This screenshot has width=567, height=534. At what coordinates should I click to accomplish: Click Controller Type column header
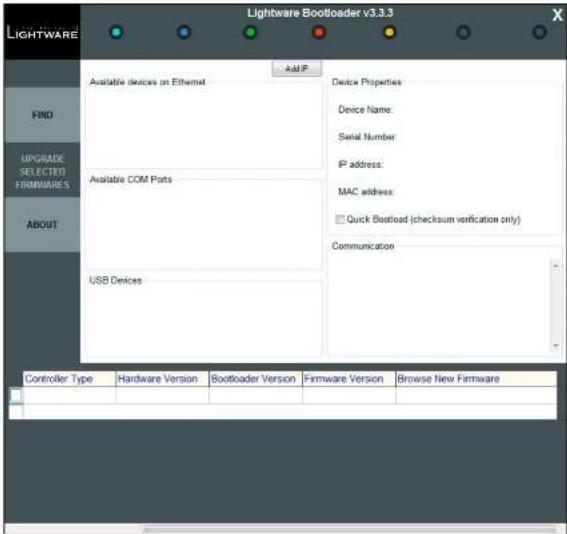point(69,379)
